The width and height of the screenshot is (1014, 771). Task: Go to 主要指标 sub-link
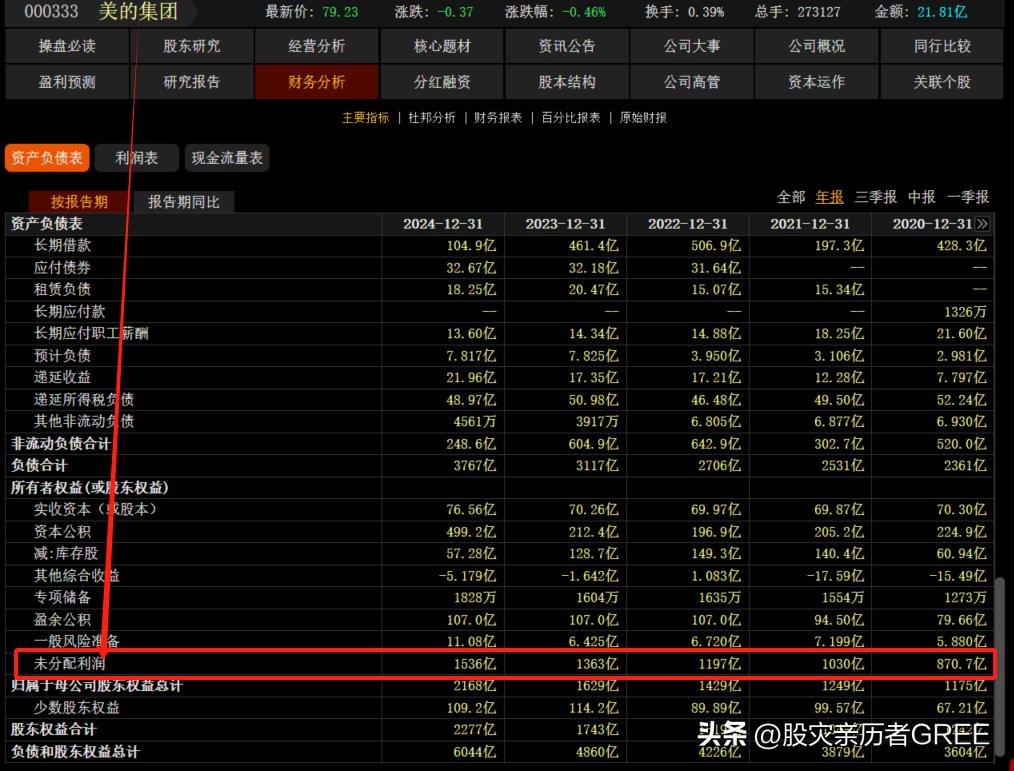tap(365, 118)
